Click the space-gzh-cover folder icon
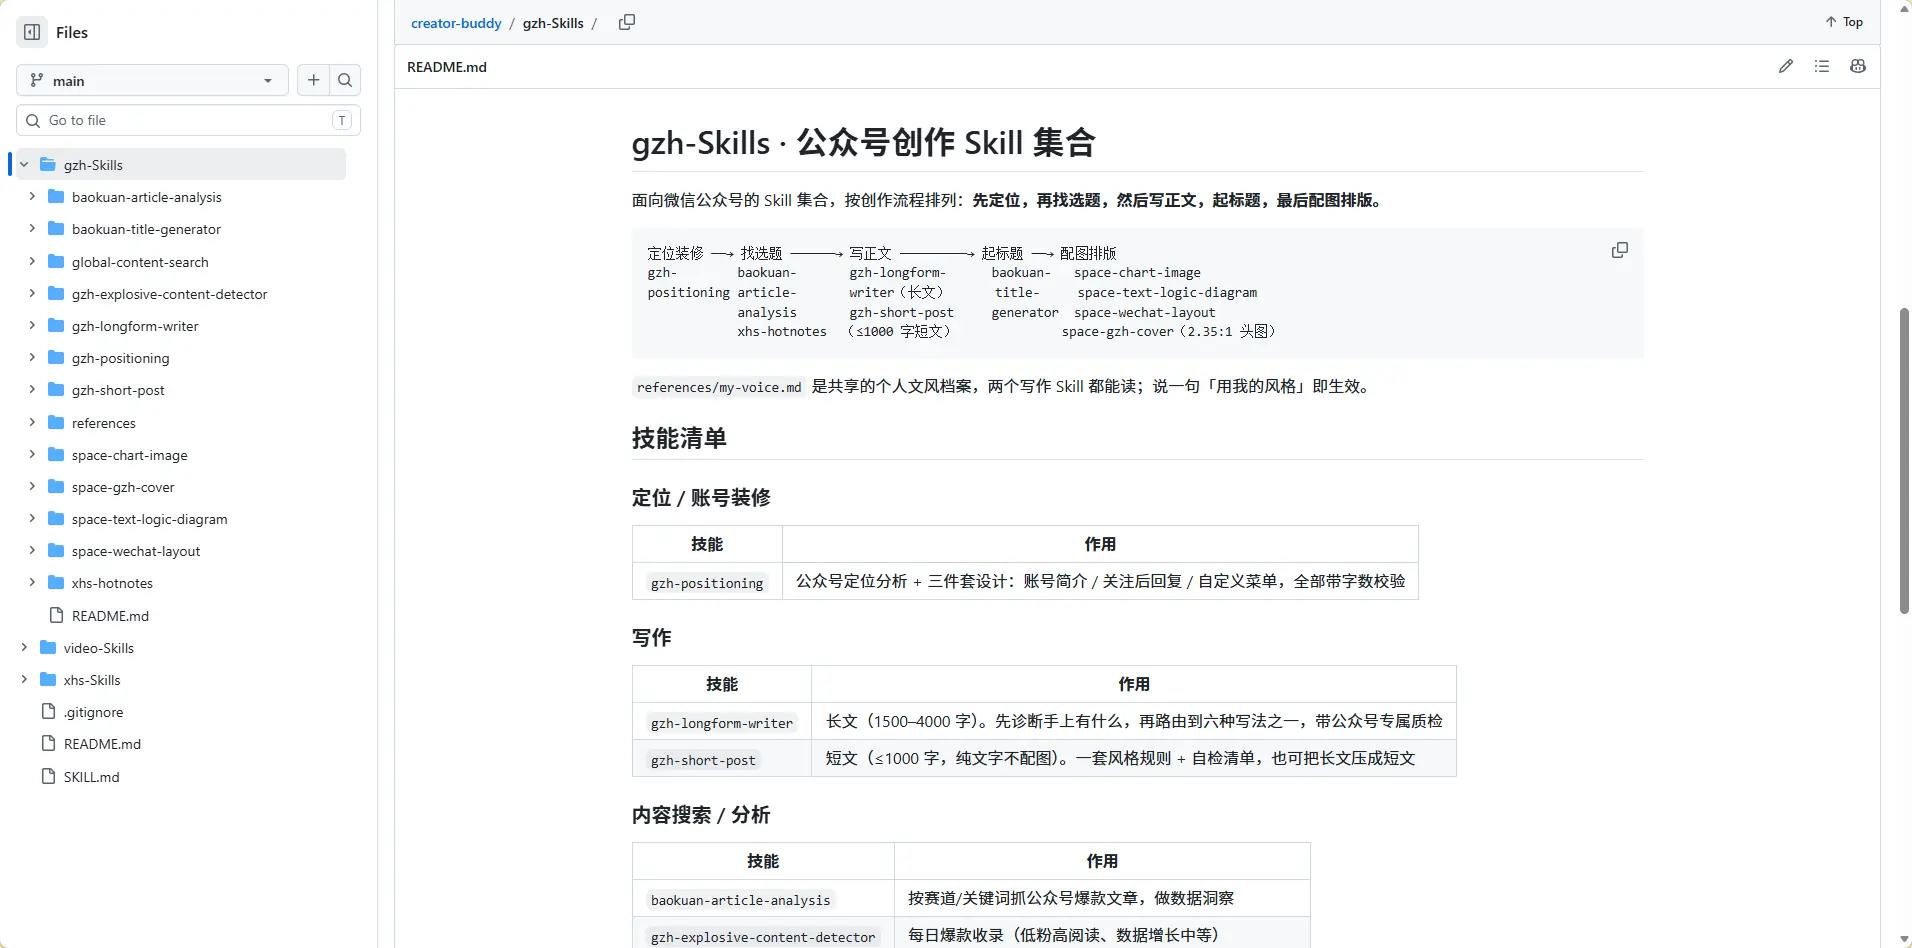 point(56,487)
